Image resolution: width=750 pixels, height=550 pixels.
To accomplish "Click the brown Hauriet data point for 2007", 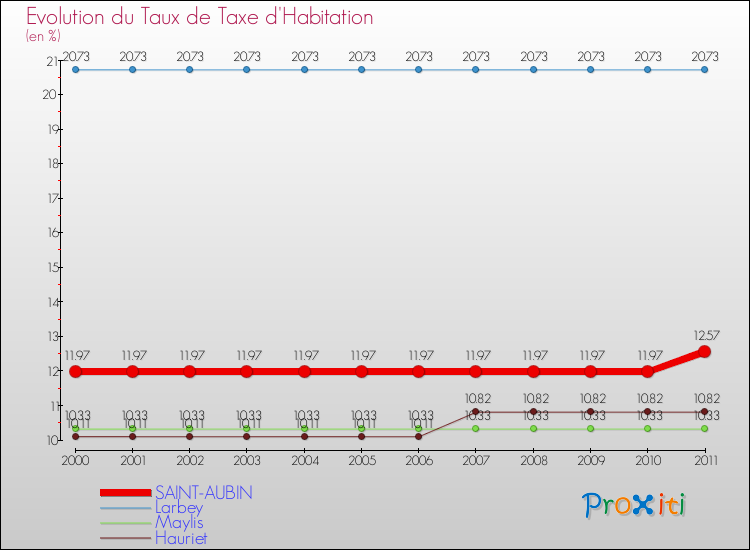I will (475, 411).
